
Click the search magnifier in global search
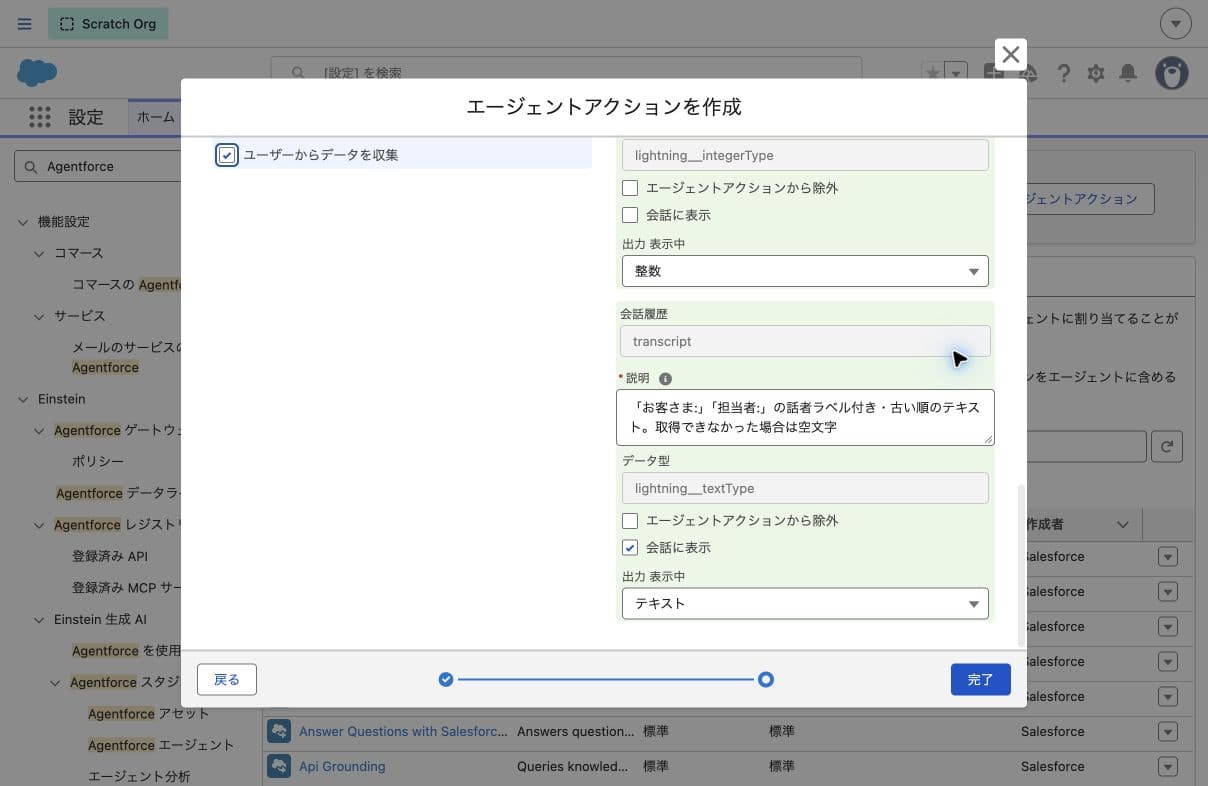[298, 73]
